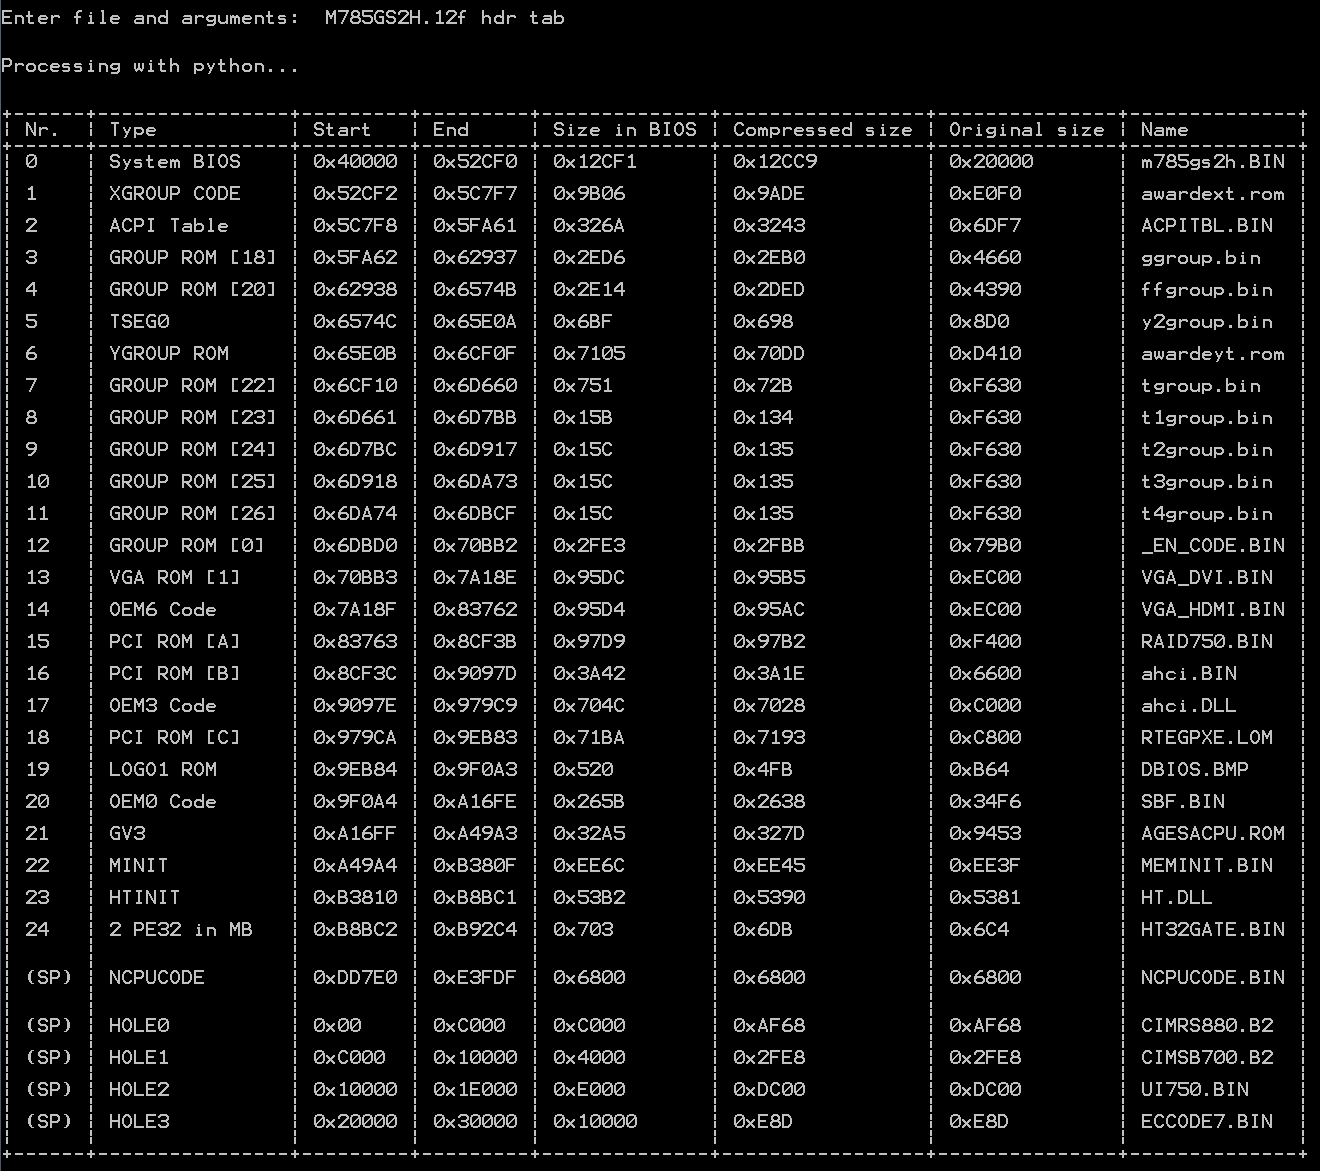Click 'ACPI Table' type entry
Image resolution: width=1320 pixels, height=1171 pixels.
point(168,225)
